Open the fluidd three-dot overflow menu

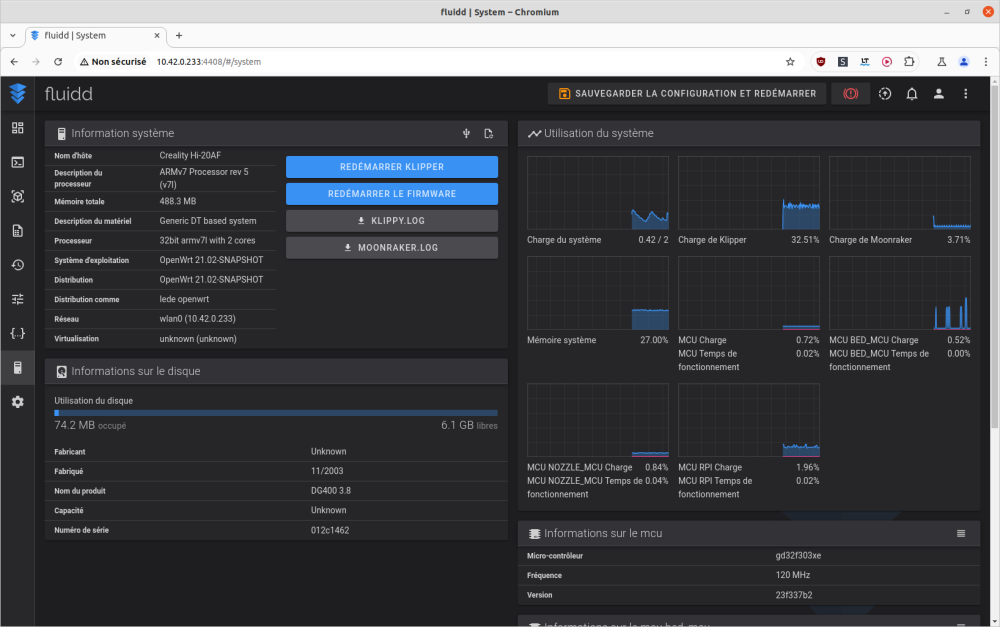coord(966,94)
